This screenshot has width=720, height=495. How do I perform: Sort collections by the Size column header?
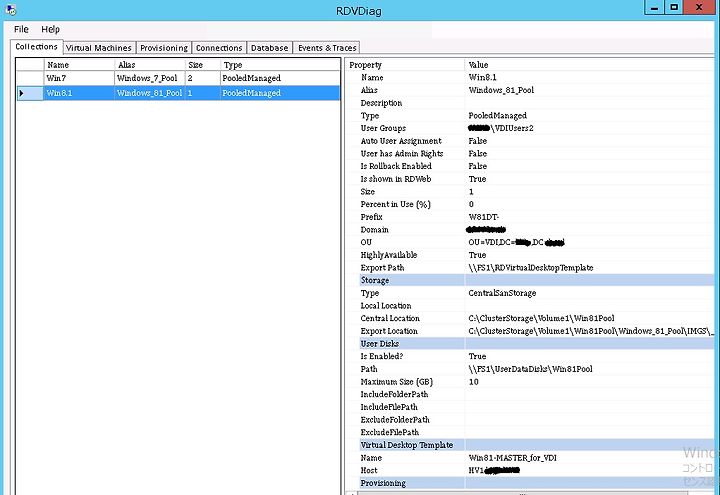(202, 65)
